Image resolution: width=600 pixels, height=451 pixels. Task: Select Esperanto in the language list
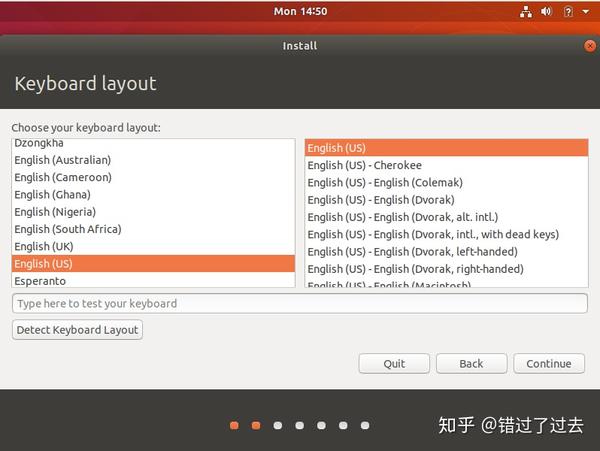pos(153,280)
